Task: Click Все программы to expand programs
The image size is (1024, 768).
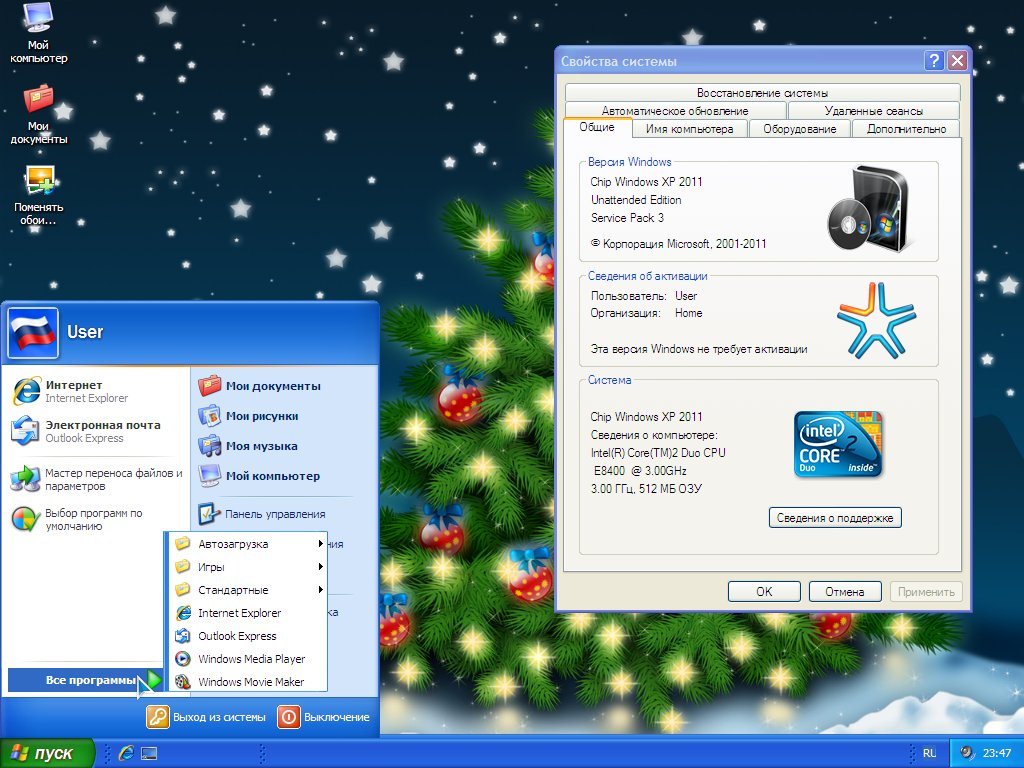Action: tap(86, 680)
